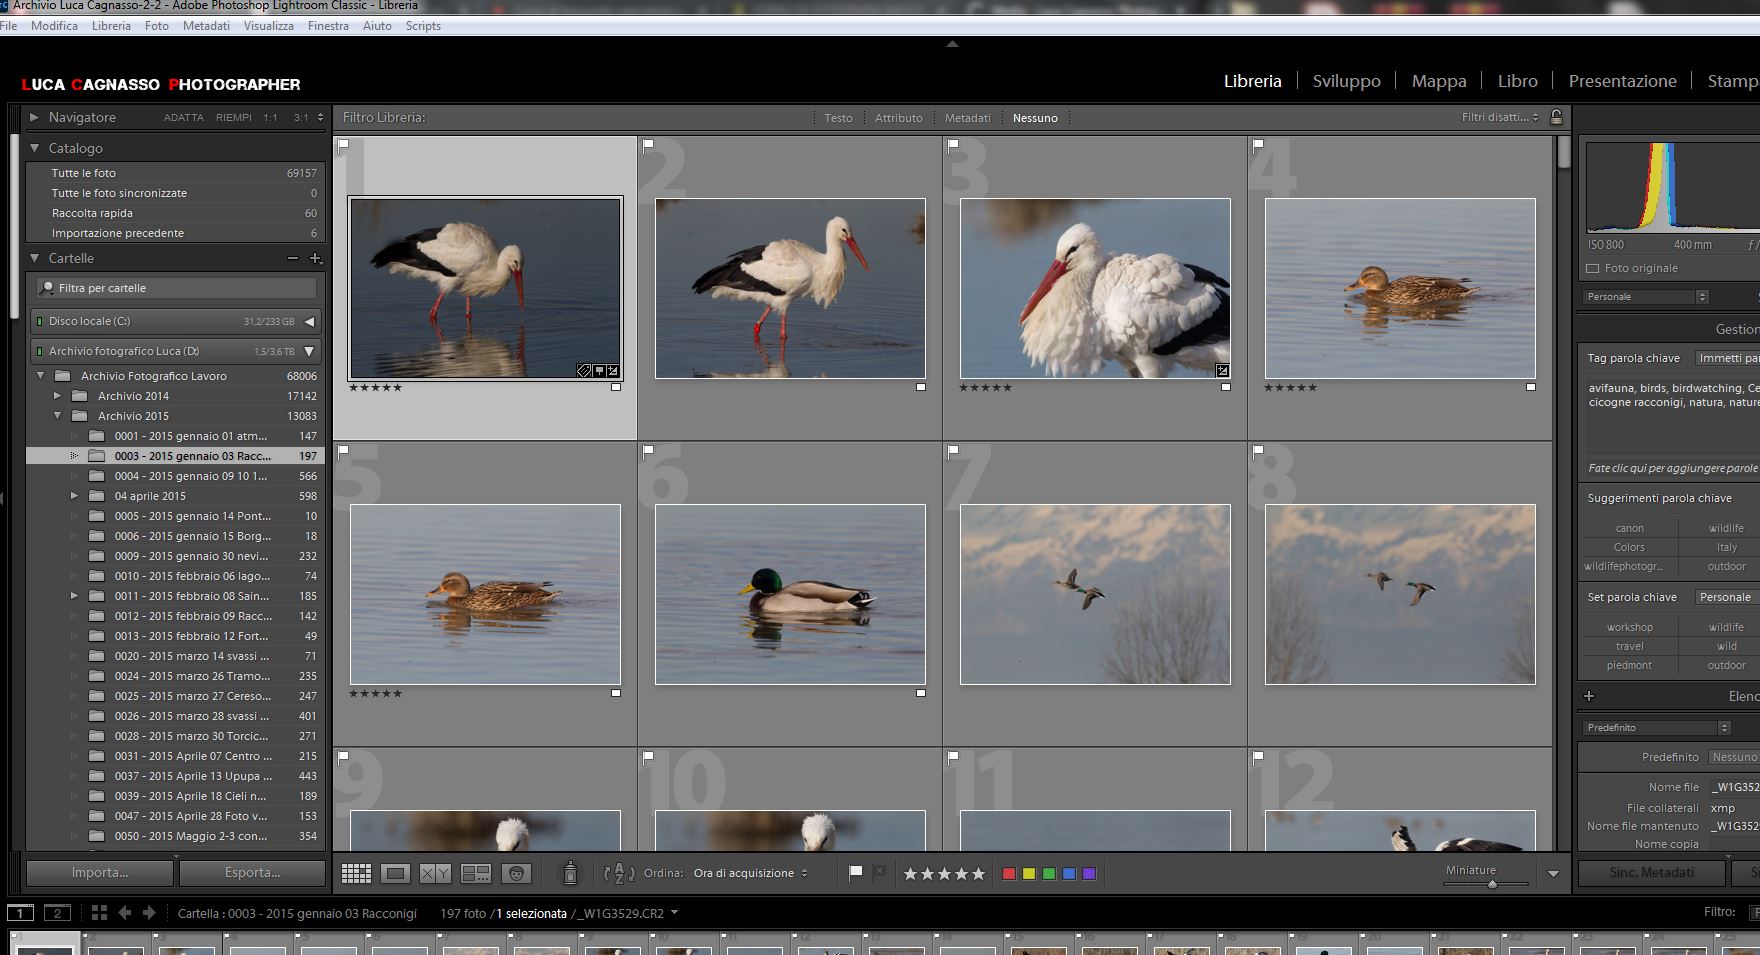
Task: Go back with left arrow in filmstrip bar
Action: [125, 912]
